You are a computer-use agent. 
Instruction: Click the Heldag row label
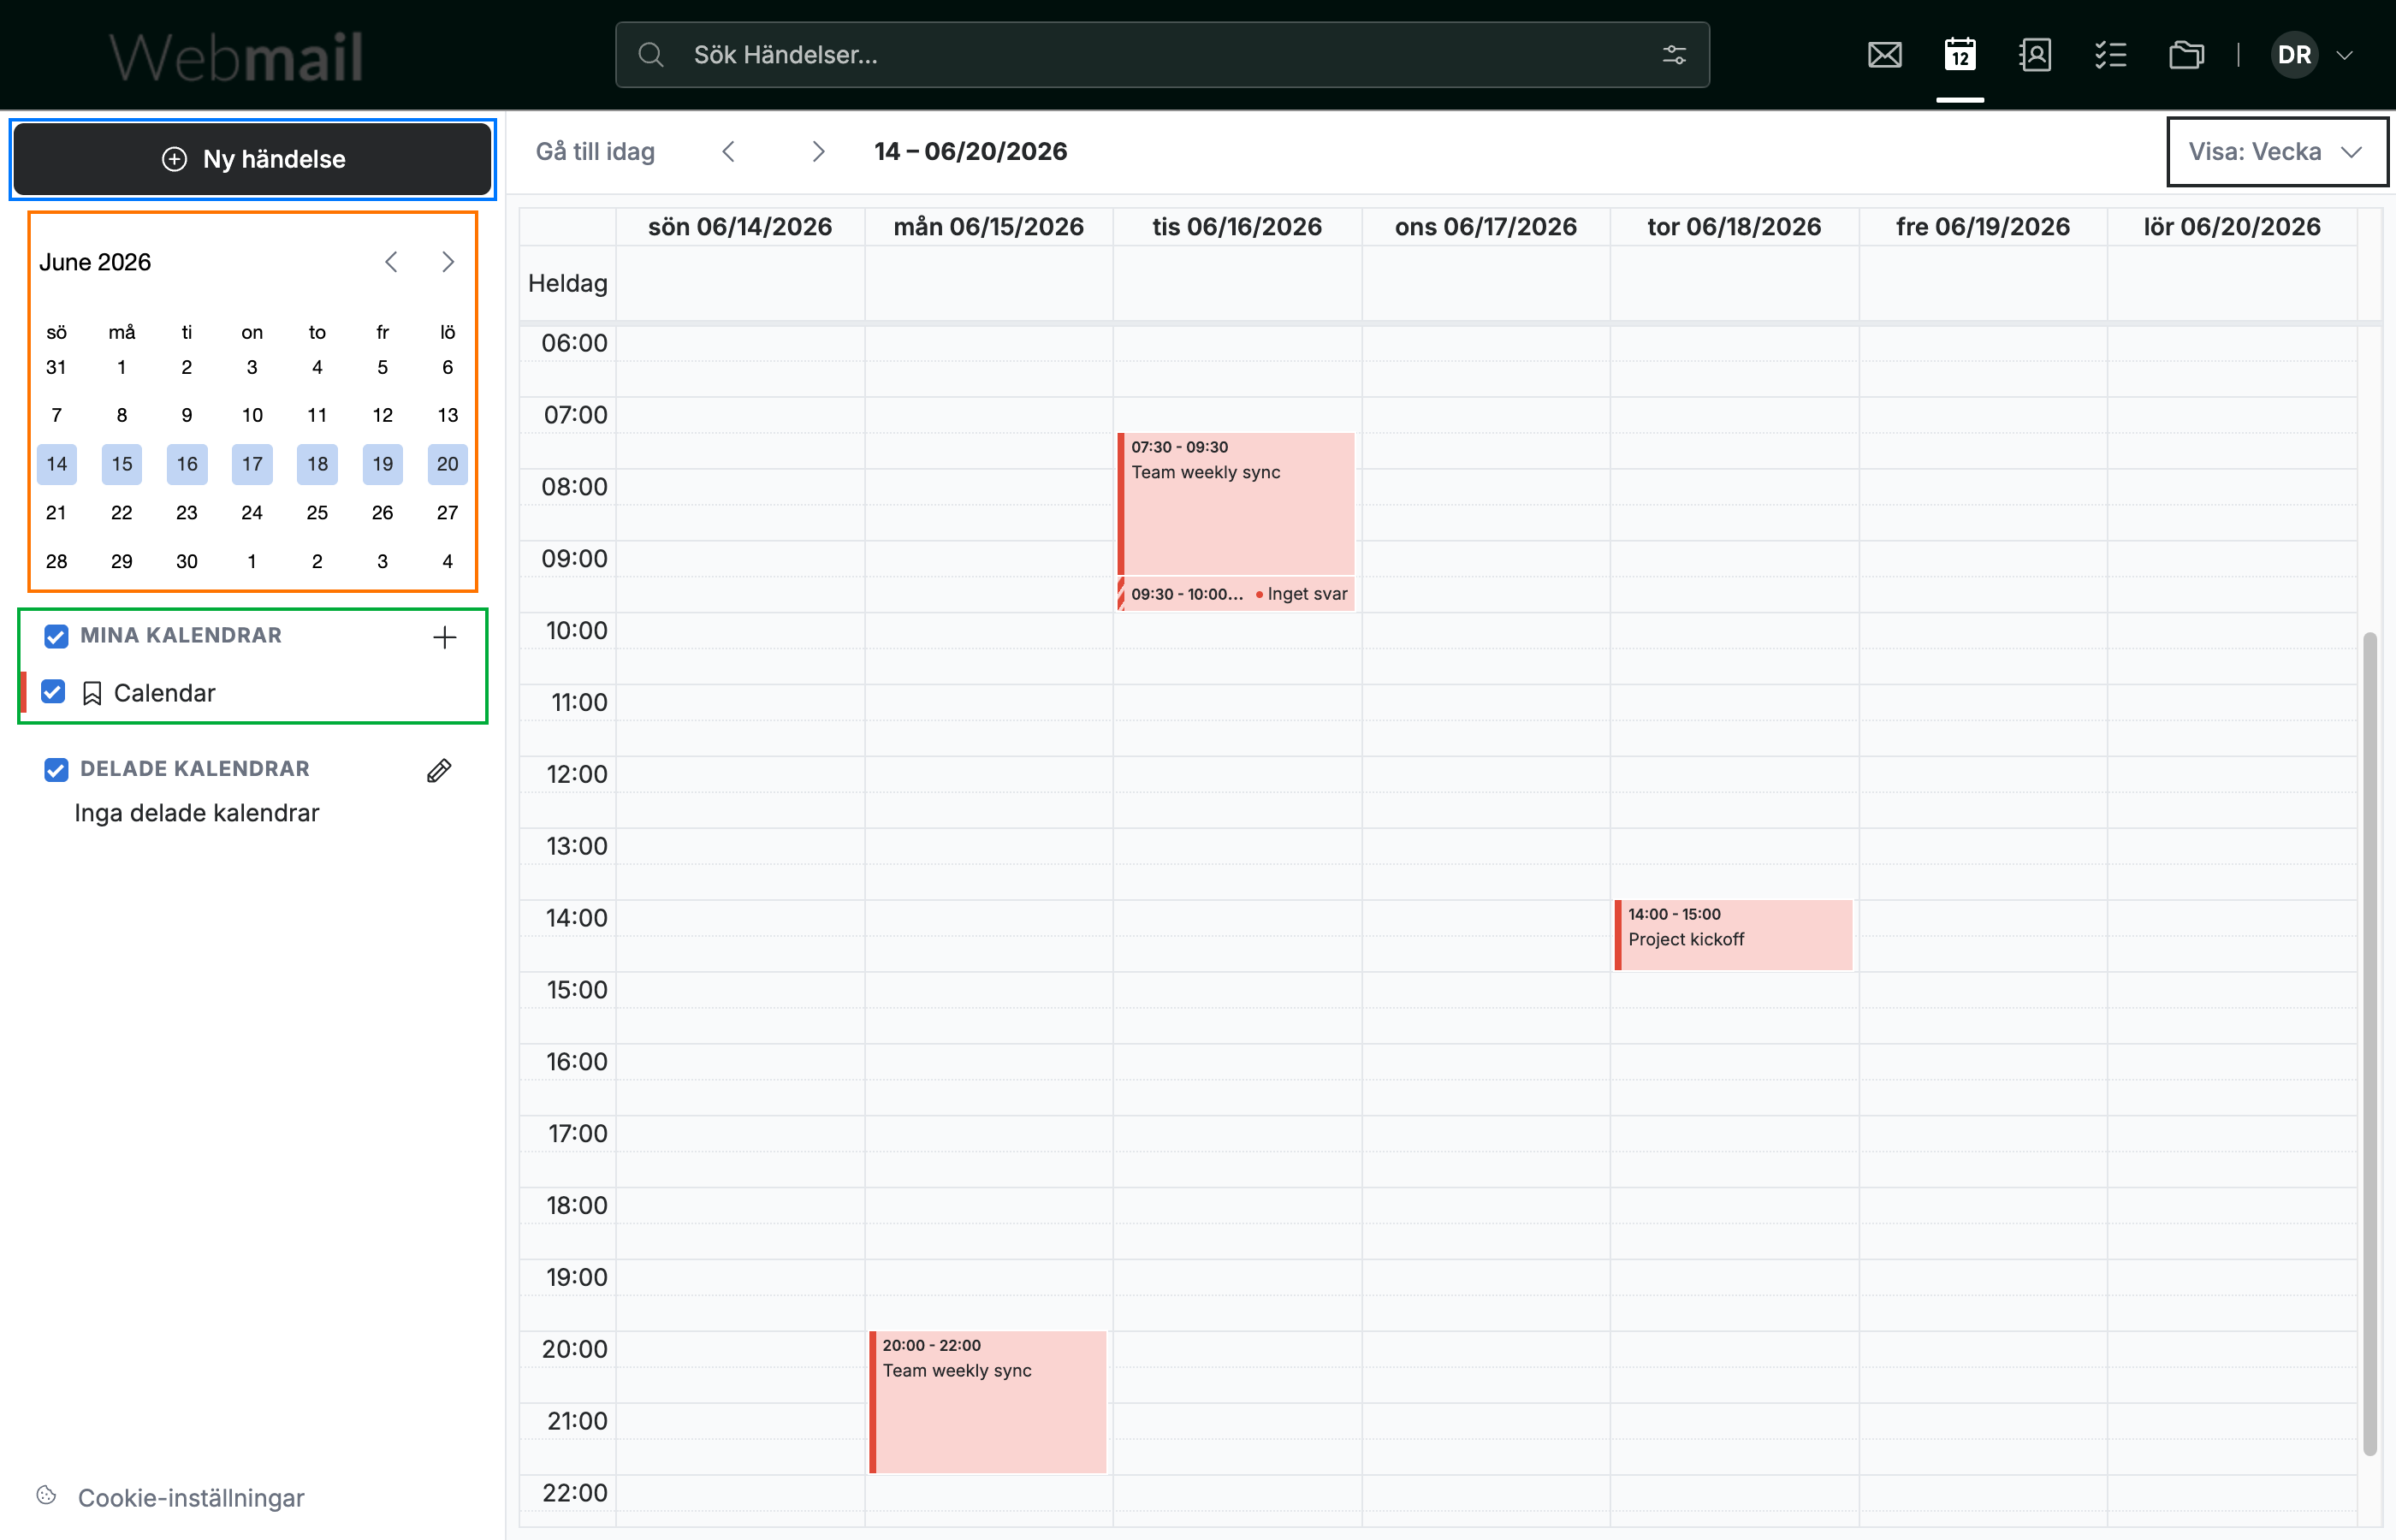click(x=567, y=284)
